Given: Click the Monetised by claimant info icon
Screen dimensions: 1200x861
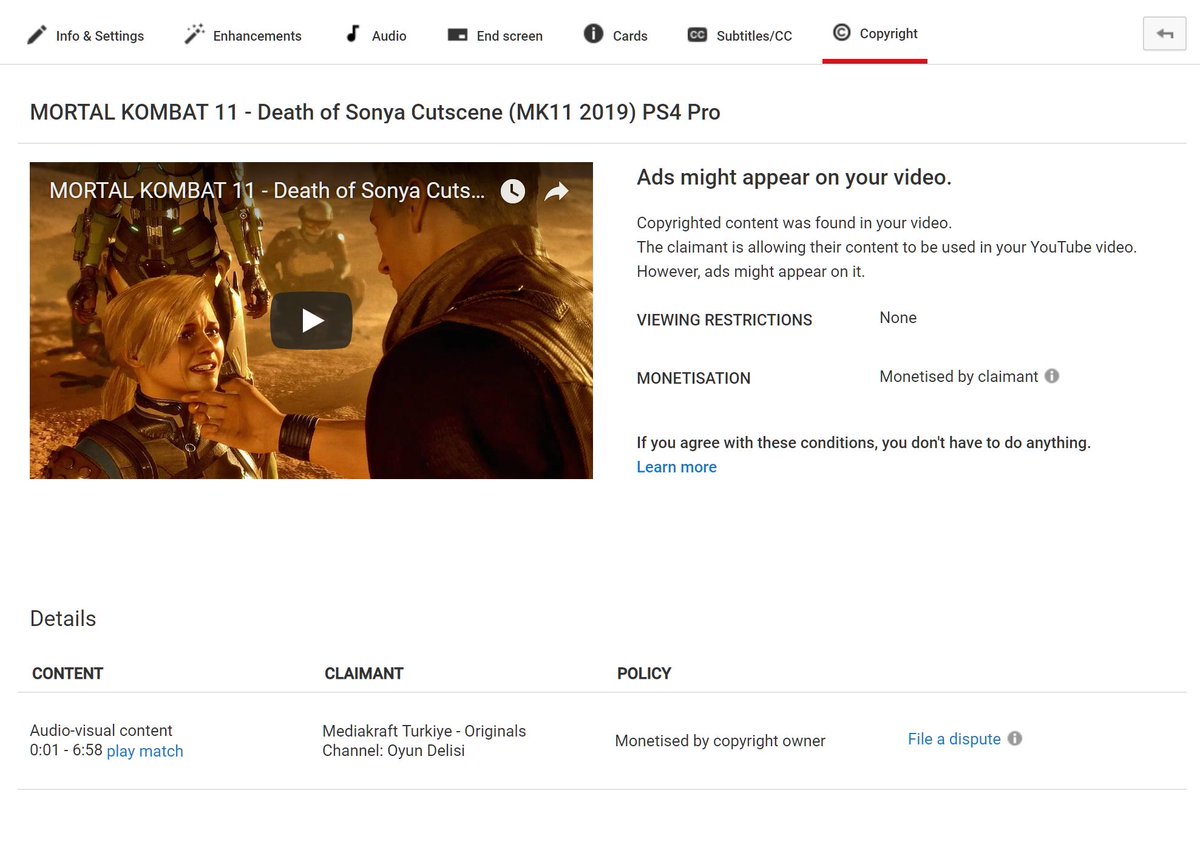Looking at the screenshot, I should tap(1052, 376).
